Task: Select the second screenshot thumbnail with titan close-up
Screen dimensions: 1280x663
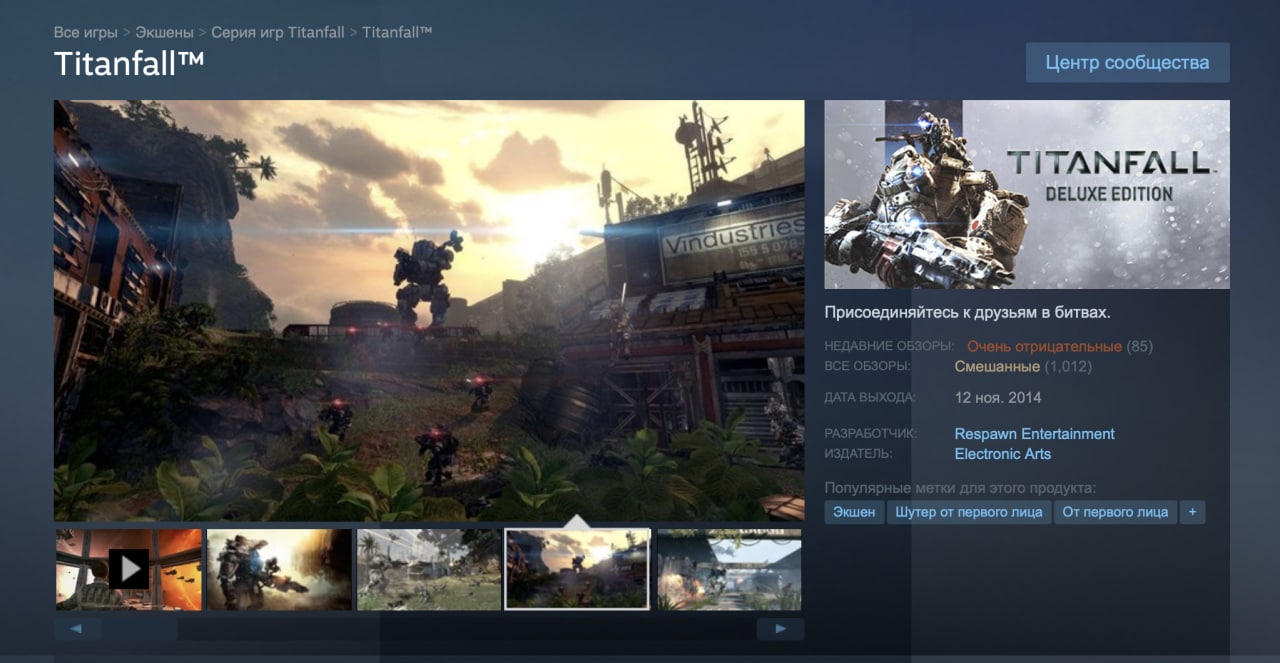Action: point(279,569)
